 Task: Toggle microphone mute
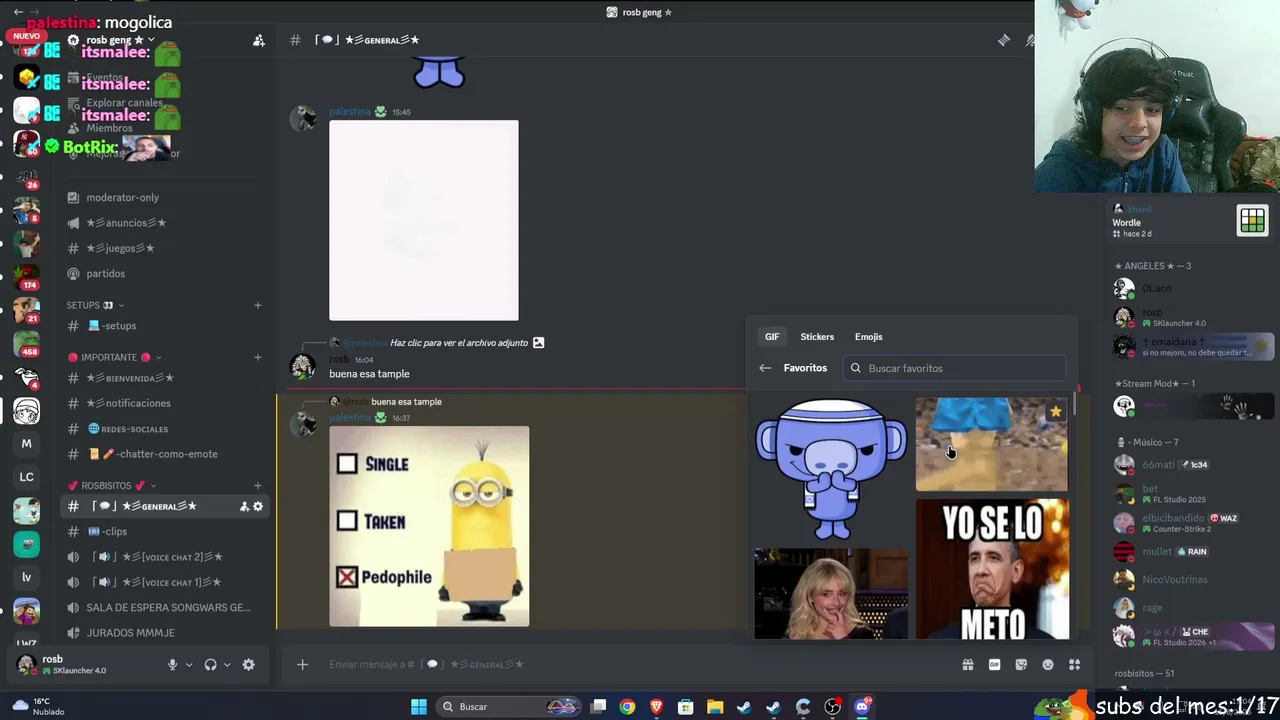pos(172,665)
